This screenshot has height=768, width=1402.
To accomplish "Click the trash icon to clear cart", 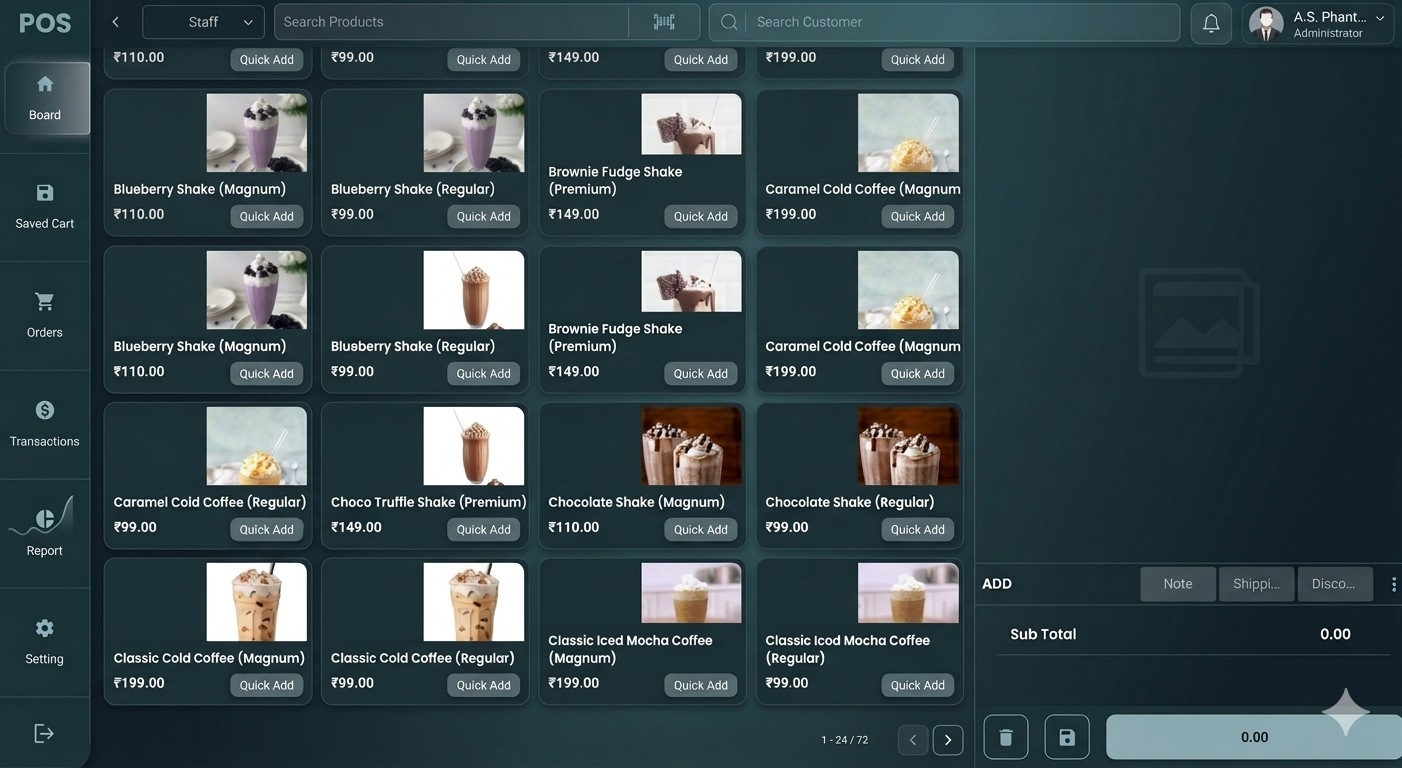I will [1006, 737].
